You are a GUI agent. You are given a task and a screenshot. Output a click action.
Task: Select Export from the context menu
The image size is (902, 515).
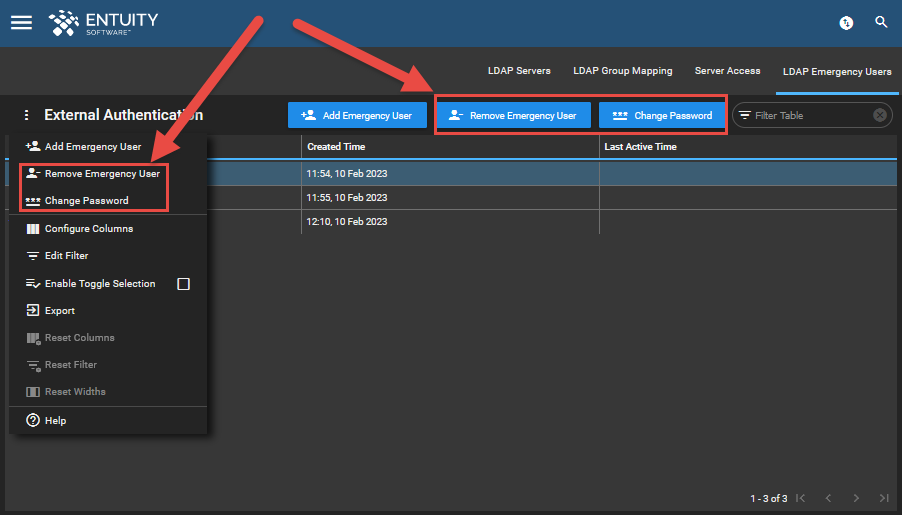tap(60, 311)
